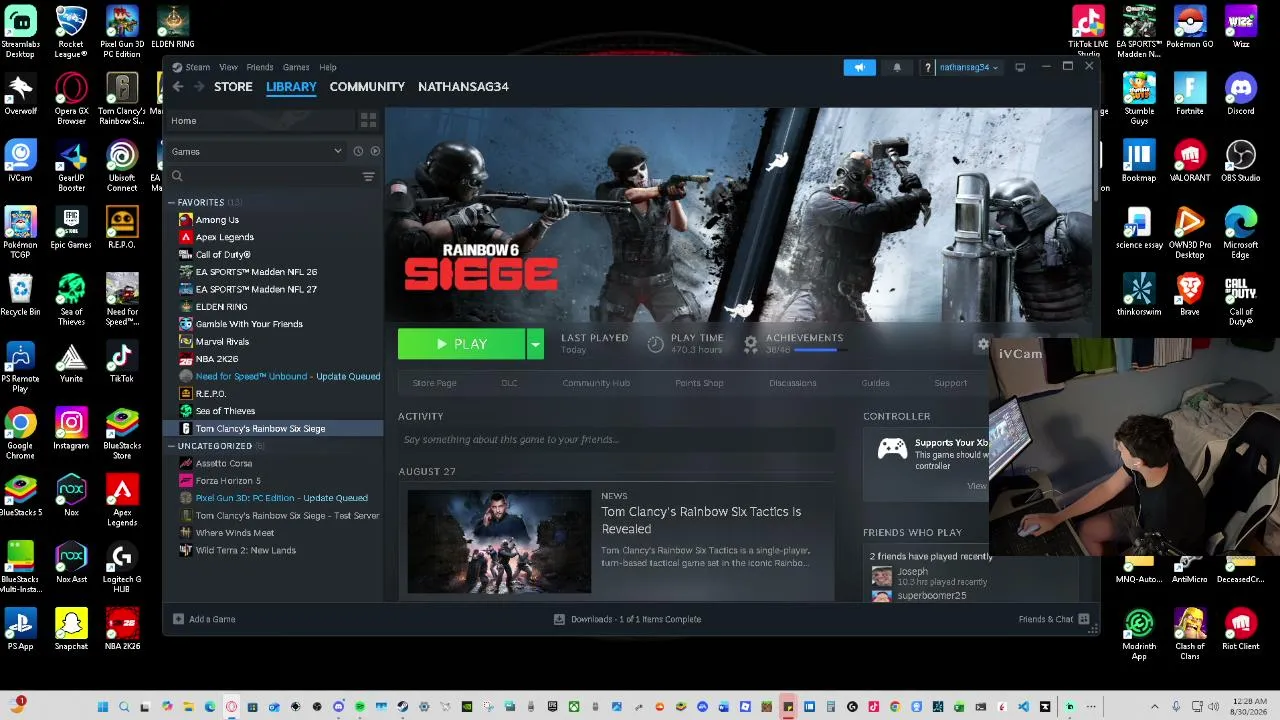Go to the STORE tab
Screen dimensions: 1280x720
[x=233, y=87]
